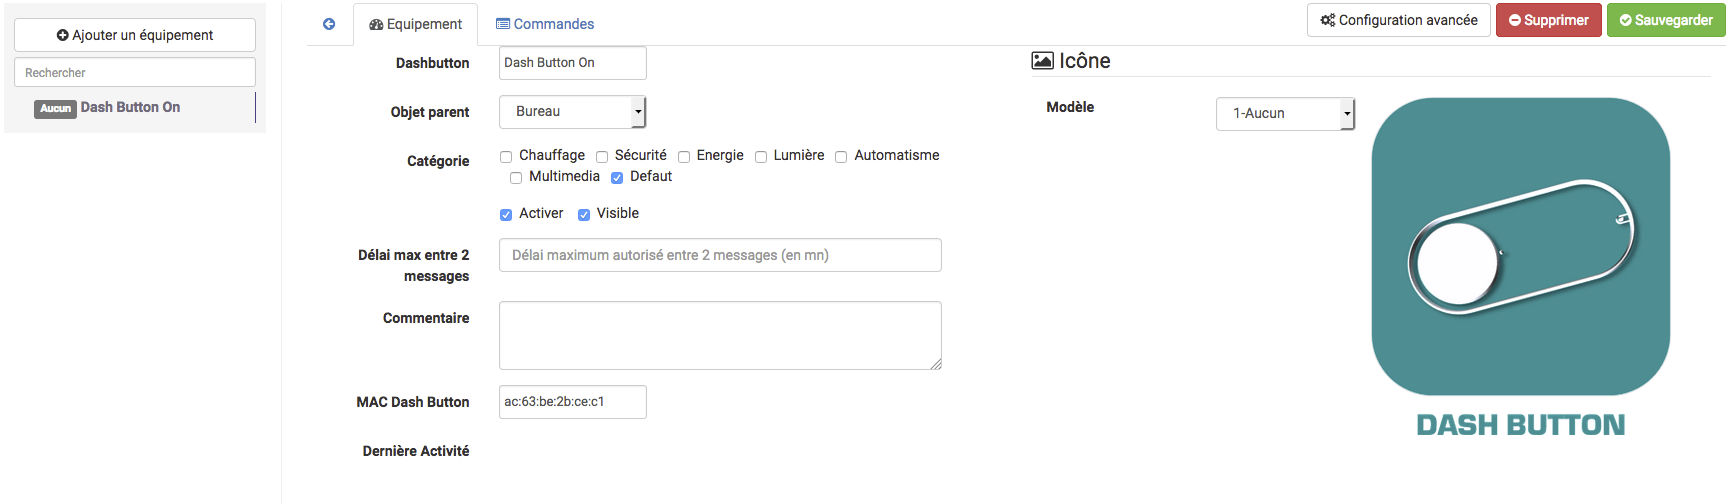Click the Equipement tab dashboard icon
The image size is (1736, 504).
[376, 24]
